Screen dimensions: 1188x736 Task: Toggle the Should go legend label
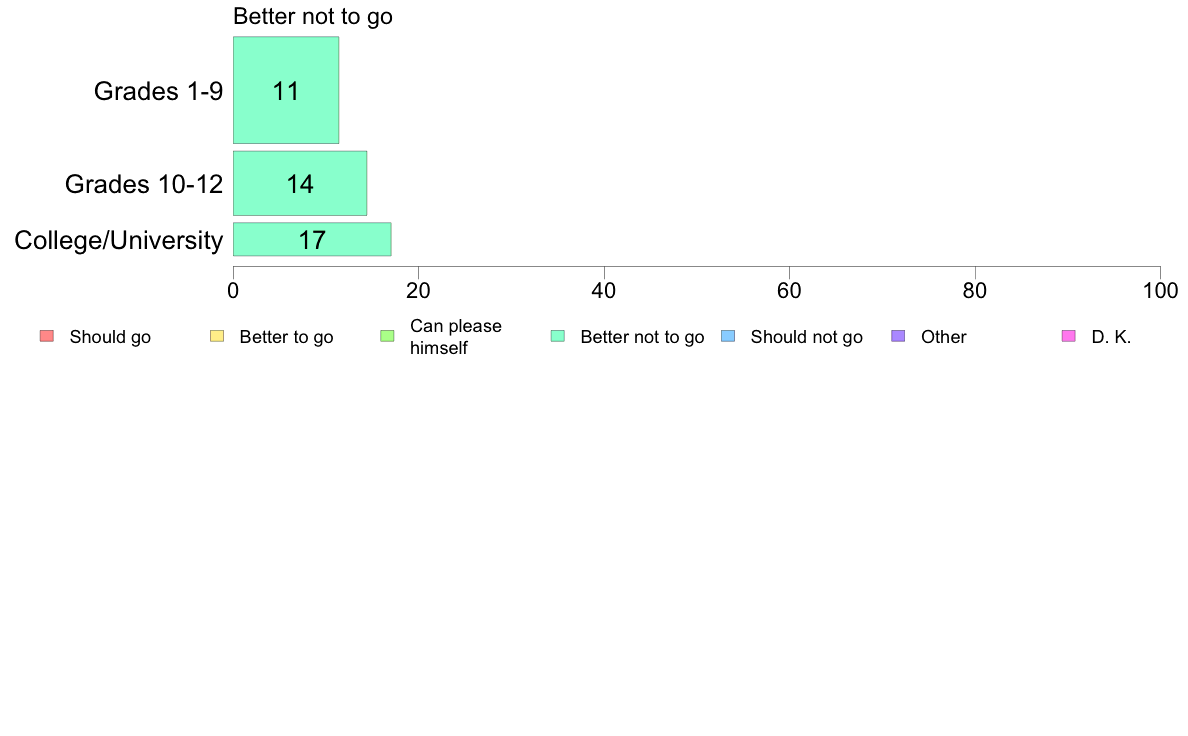pos(110,337)
